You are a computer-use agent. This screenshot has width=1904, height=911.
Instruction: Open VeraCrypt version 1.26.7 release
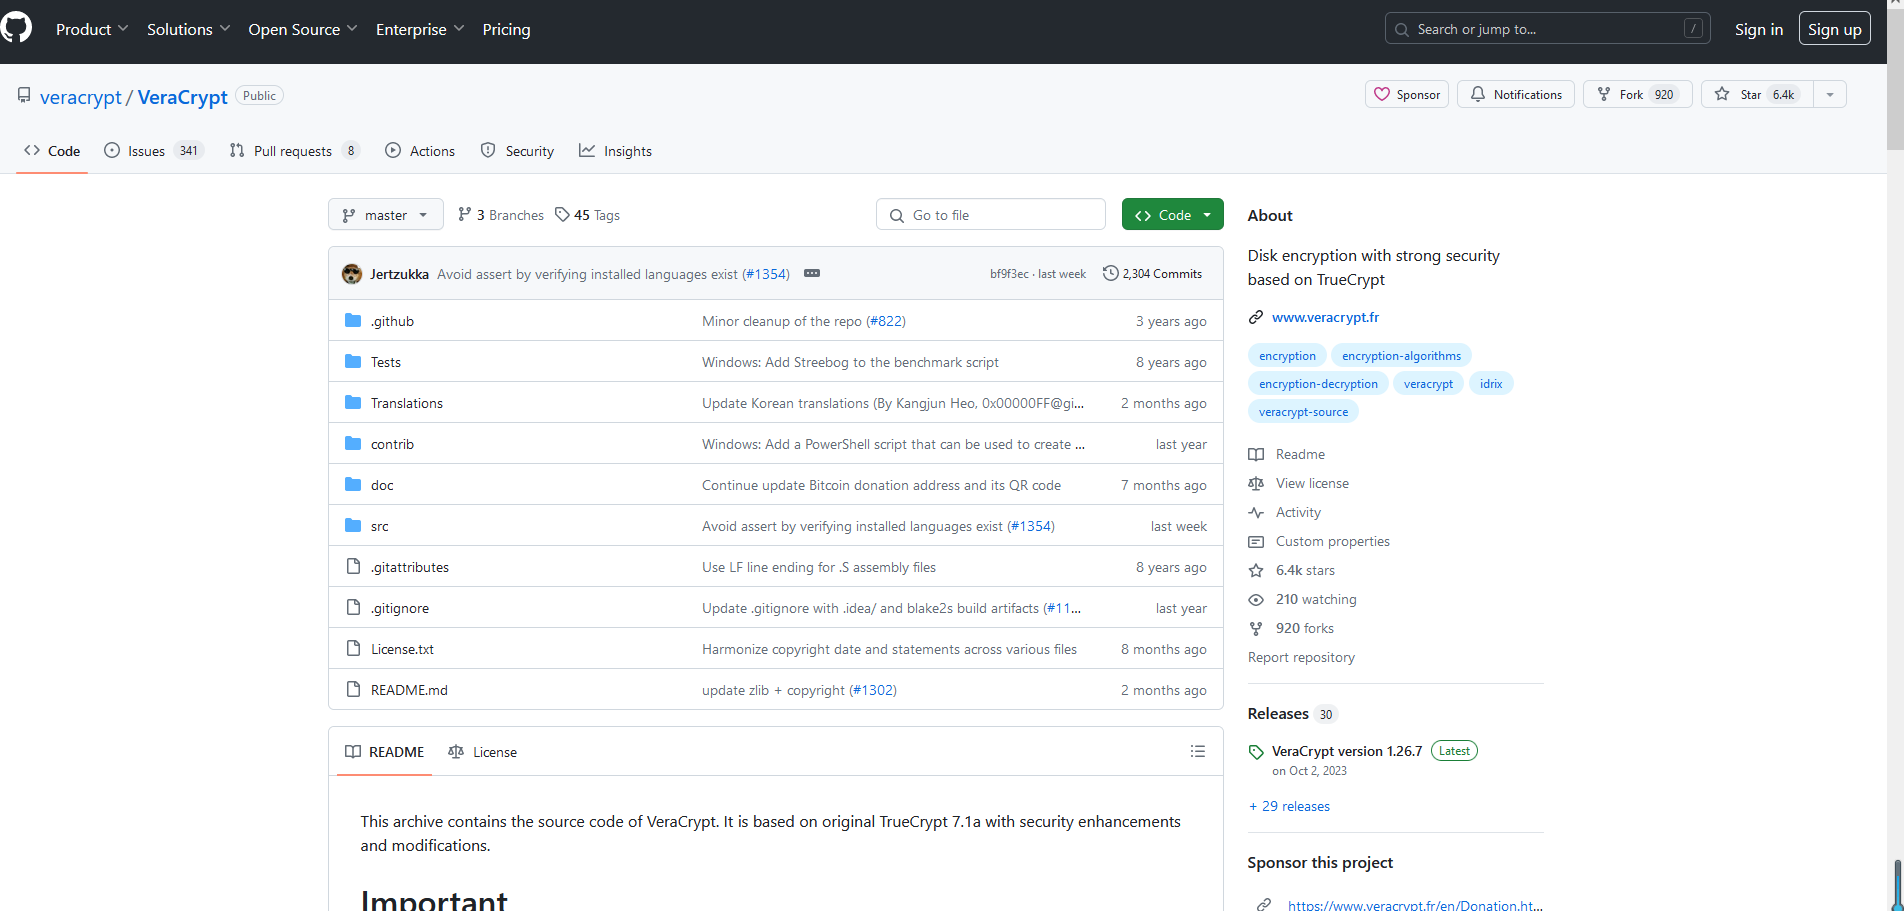pyautogui.click(x=1347, y=751)
